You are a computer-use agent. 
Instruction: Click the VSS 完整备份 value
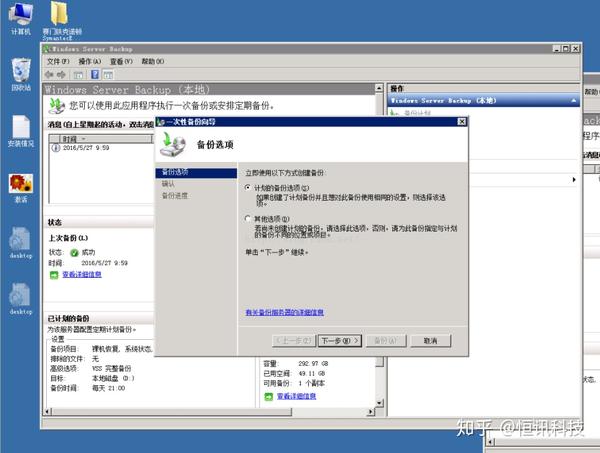[x=111, y=368]
